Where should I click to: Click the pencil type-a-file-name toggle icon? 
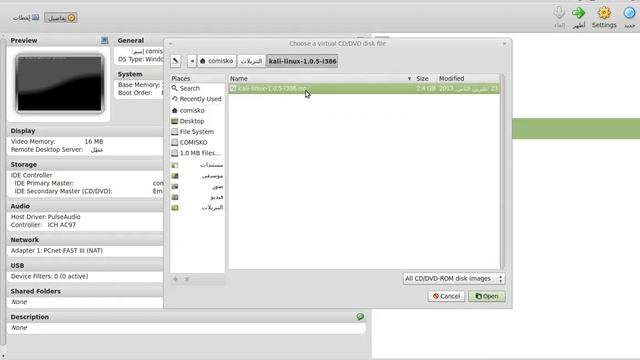click(x=176, y=61)
